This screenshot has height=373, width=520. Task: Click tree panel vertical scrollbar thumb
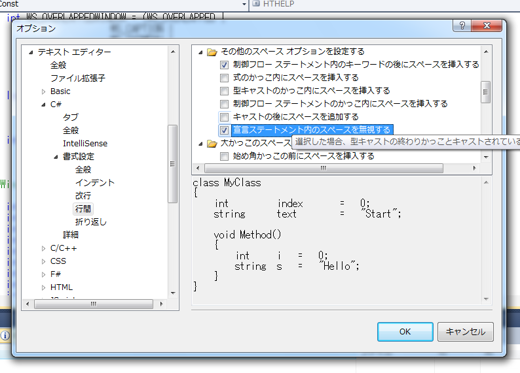(x=172, y=163)
